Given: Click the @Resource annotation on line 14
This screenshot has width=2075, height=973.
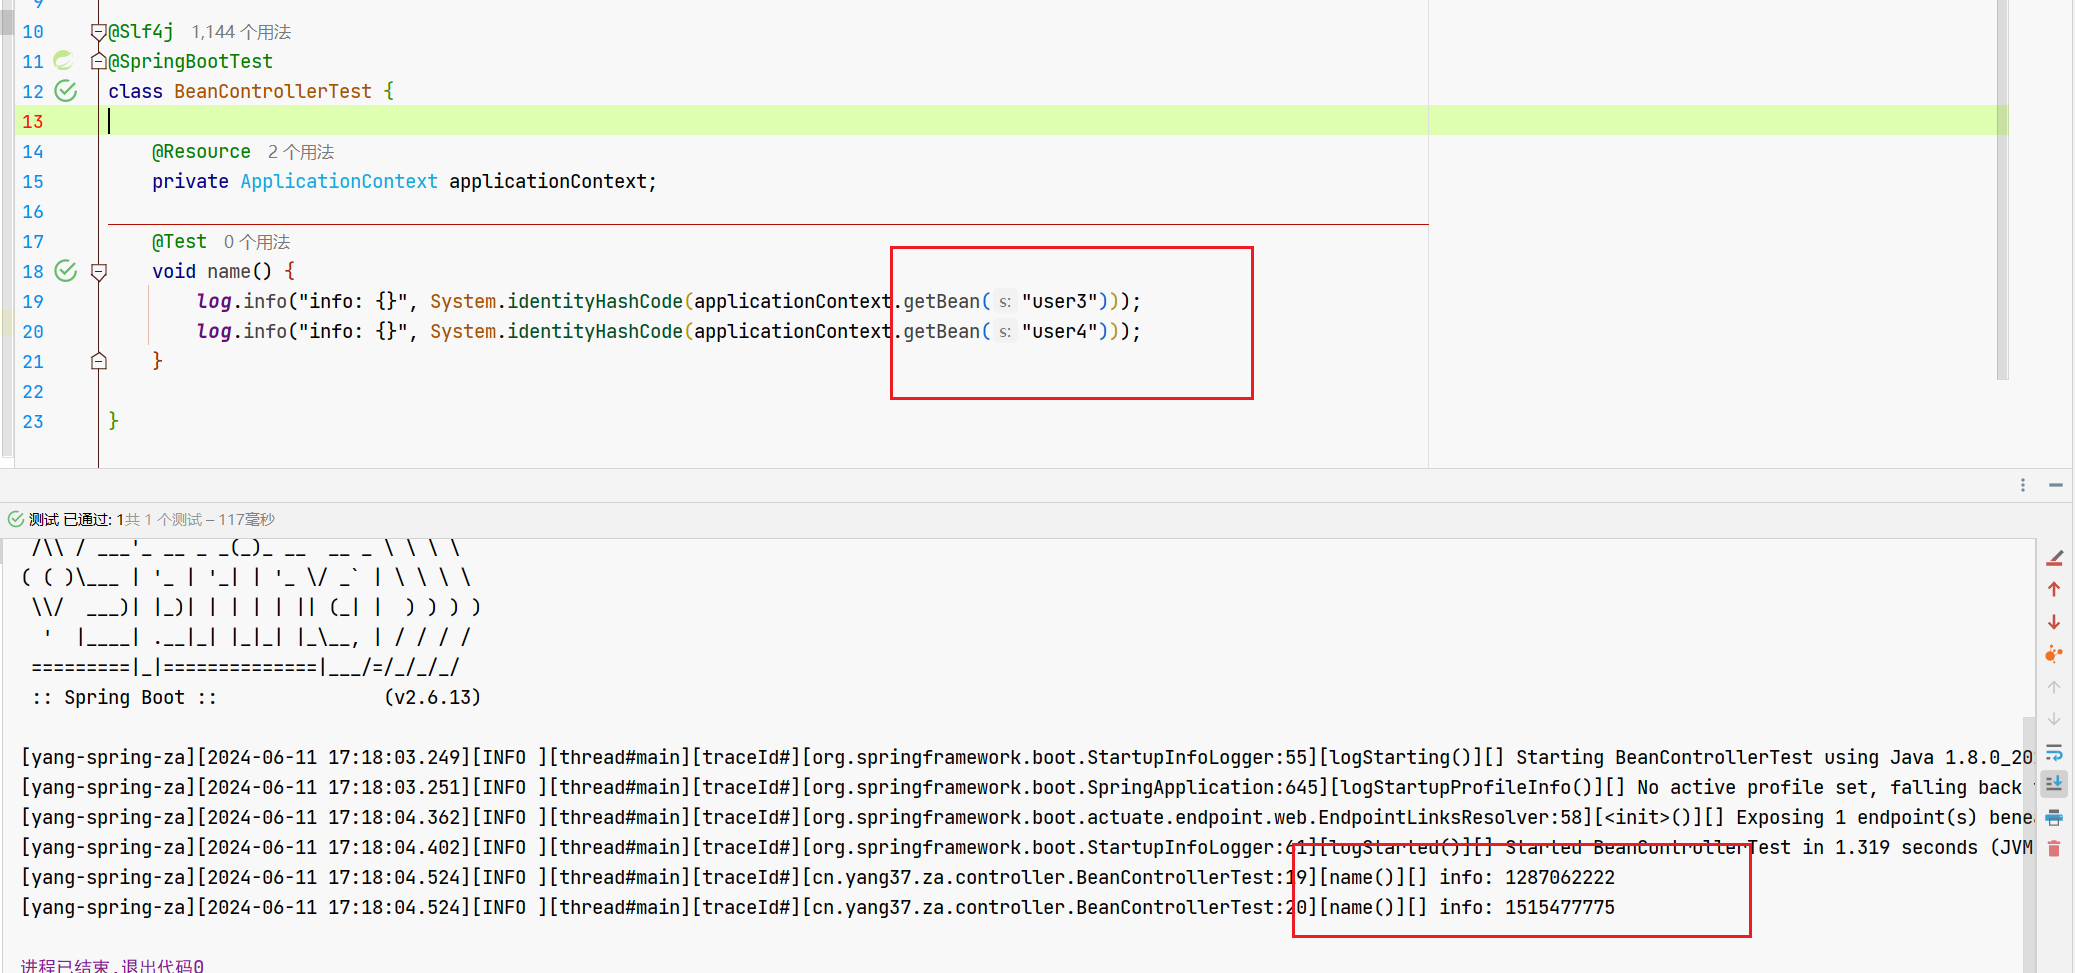Looking at the screenshot, I should 201,151.
